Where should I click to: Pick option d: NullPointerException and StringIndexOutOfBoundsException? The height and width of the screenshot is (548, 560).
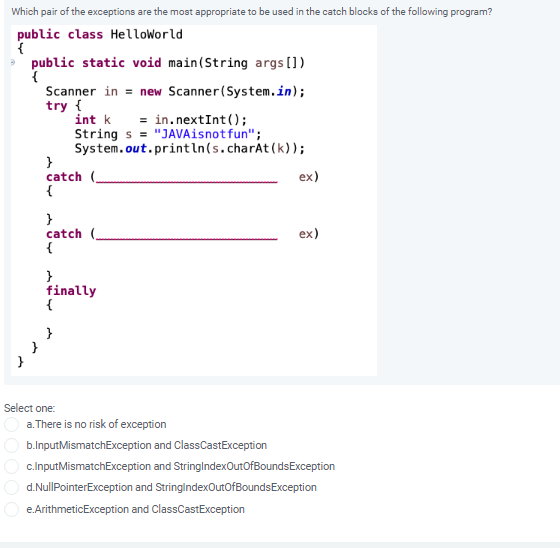click(11, 488)
